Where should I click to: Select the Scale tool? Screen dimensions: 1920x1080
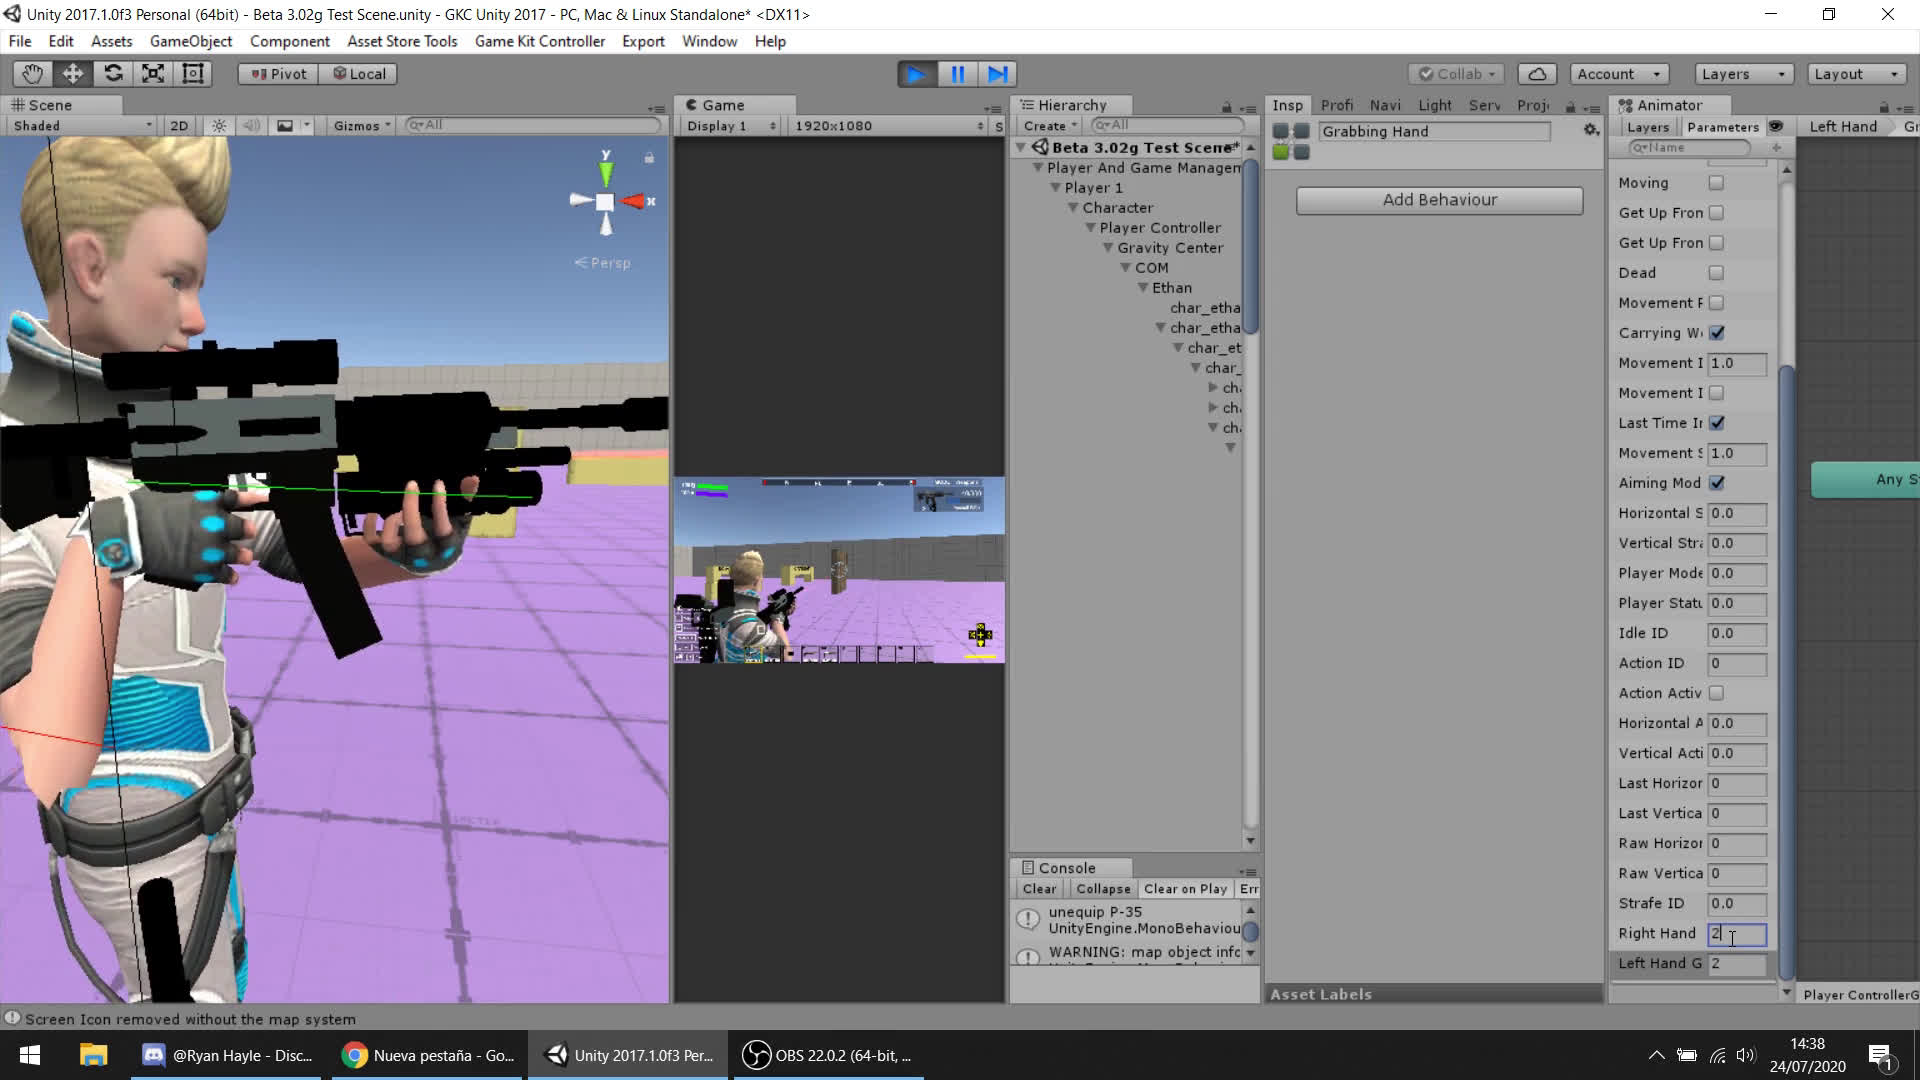pos(153,74)
